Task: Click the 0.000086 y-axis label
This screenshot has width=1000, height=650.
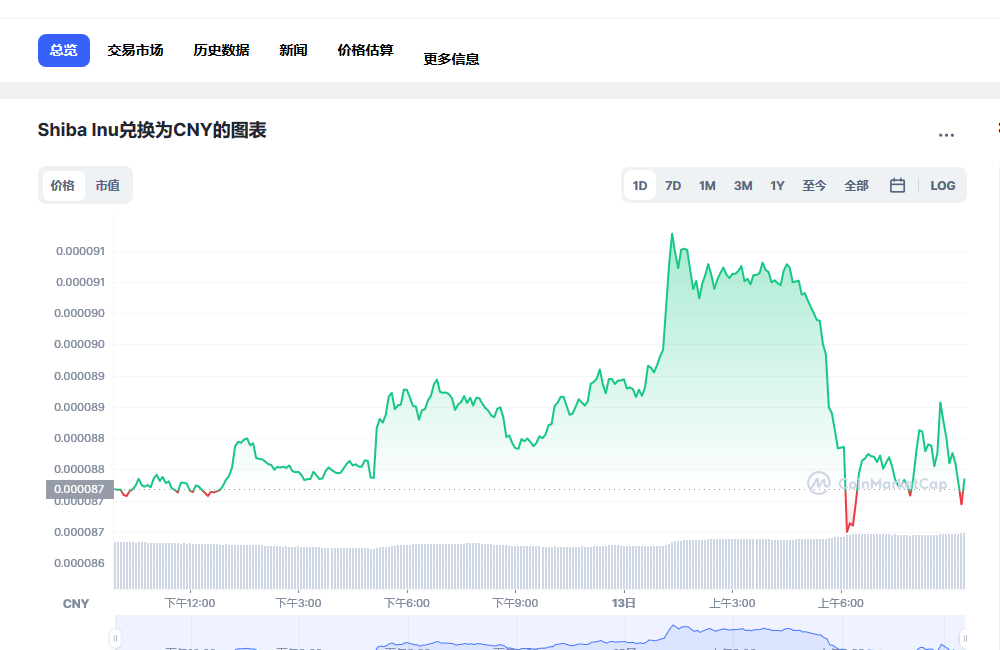Action: (79, 563)
